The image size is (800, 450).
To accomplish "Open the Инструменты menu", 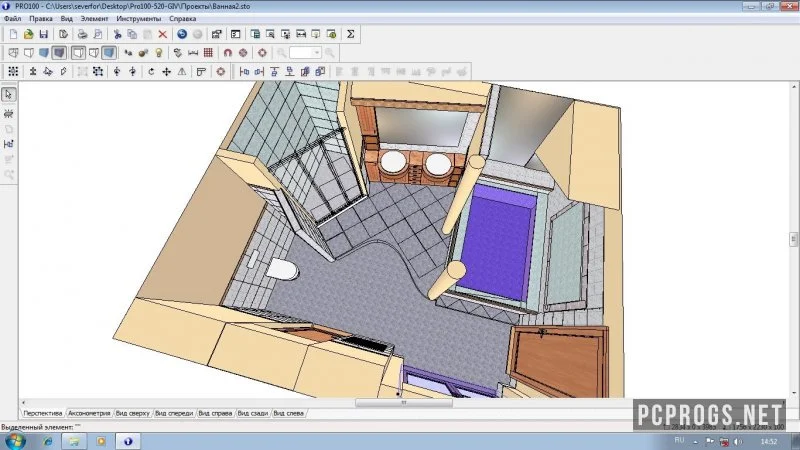I will [138, 18].
